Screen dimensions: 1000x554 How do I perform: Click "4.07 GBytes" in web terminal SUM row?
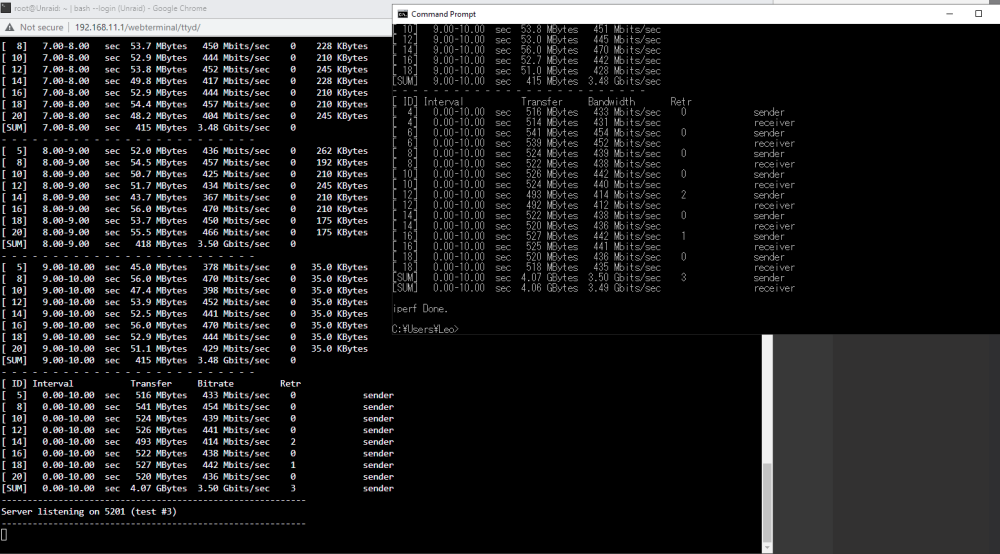pos(159,488)
